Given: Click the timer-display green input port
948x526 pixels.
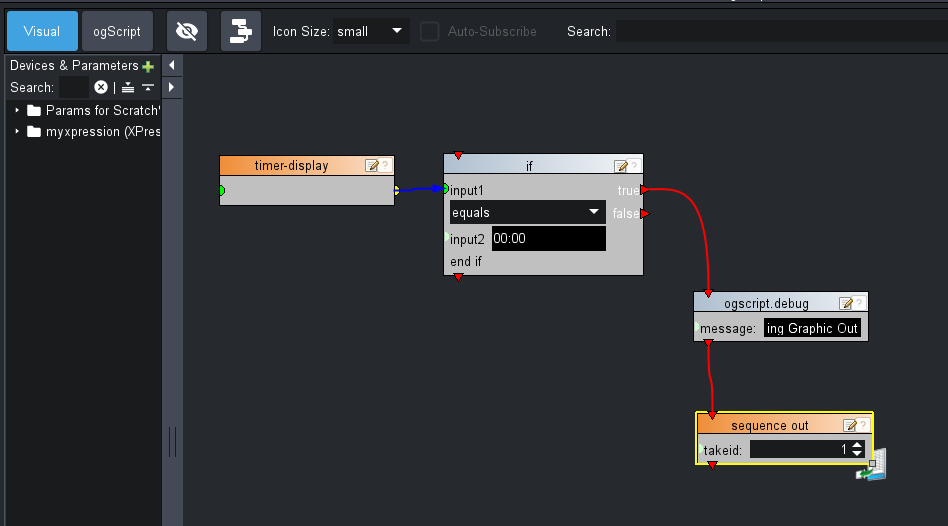Looking at the screenshot, I should (x=222, y=190).
